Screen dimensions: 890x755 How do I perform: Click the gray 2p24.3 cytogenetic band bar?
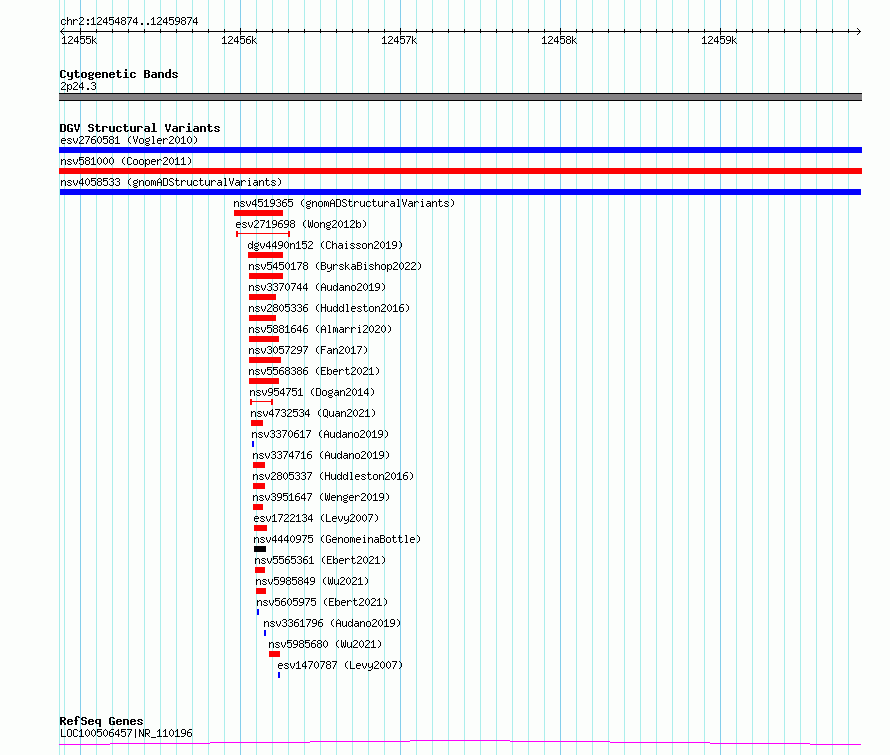point(460,97)
